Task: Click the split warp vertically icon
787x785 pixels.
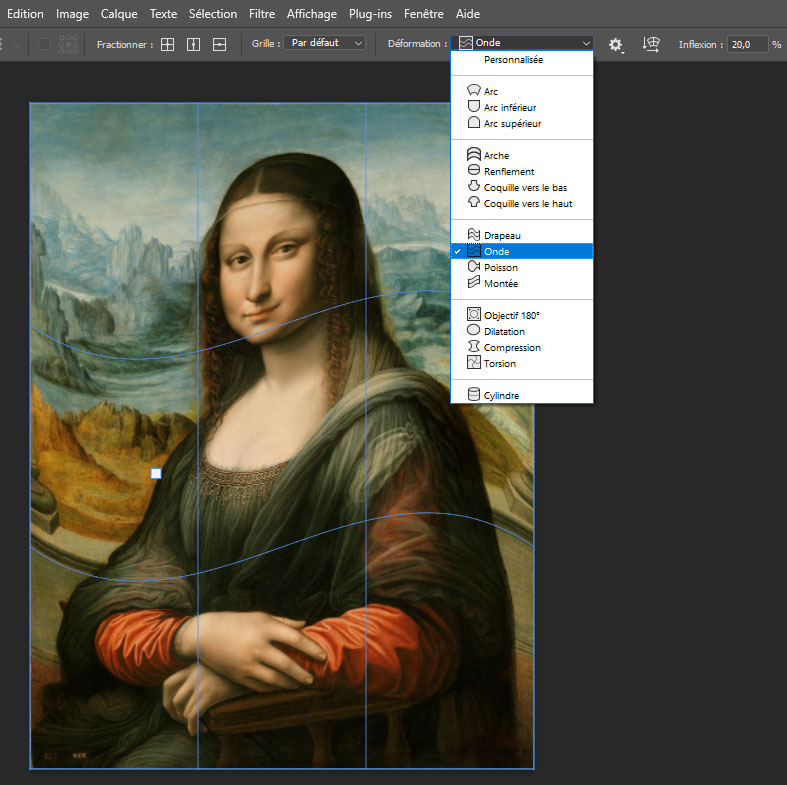Action: [x=193, y=44]
